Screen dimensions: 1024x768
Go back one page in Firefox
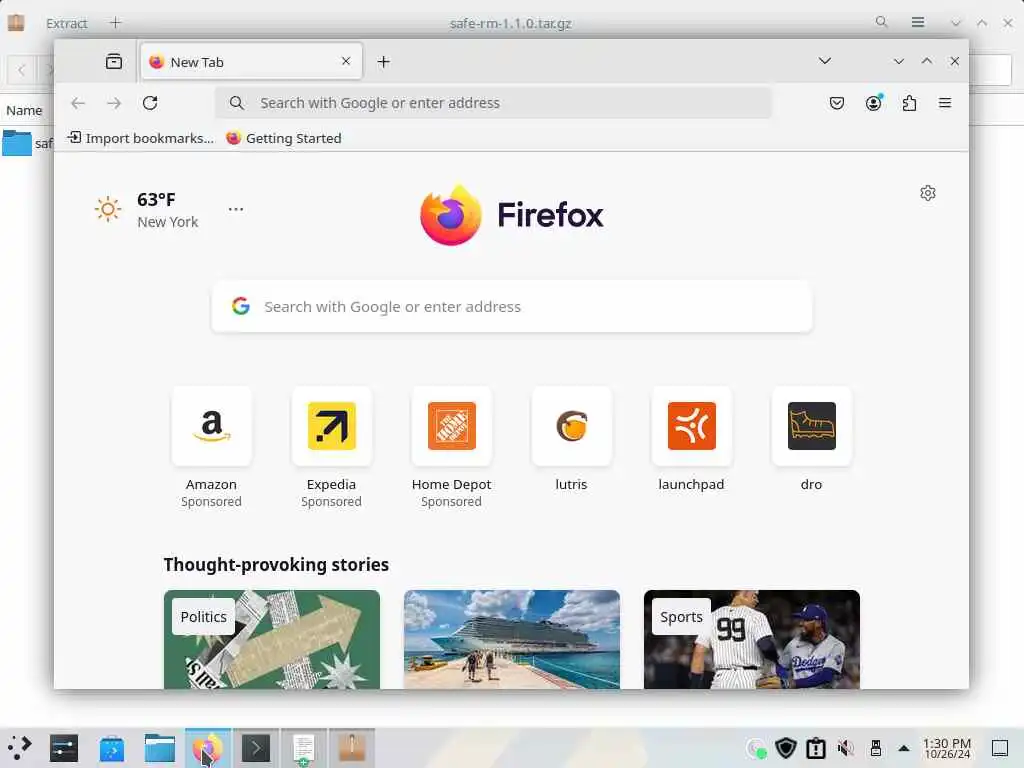pos(78,103)
